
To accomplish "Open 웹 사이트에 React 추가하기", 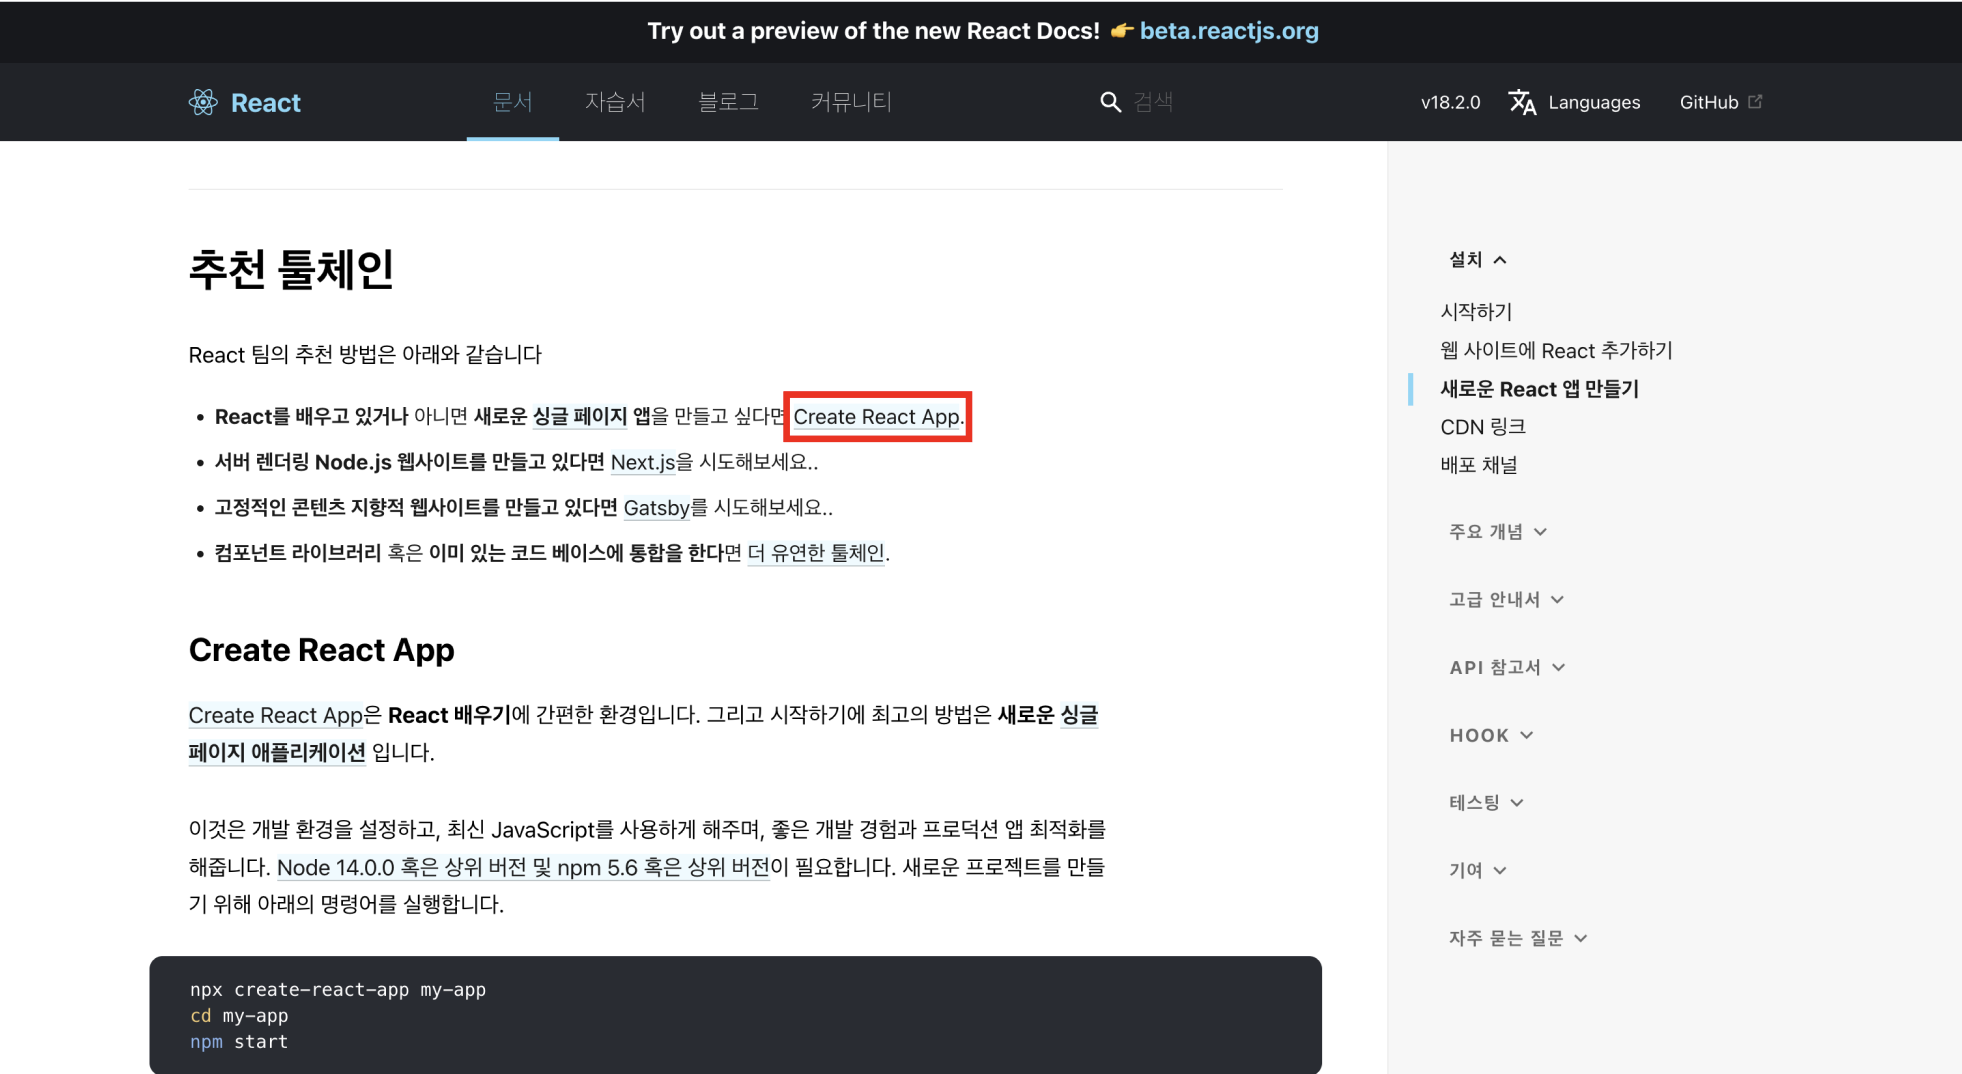I will [x=1556, y=350].
